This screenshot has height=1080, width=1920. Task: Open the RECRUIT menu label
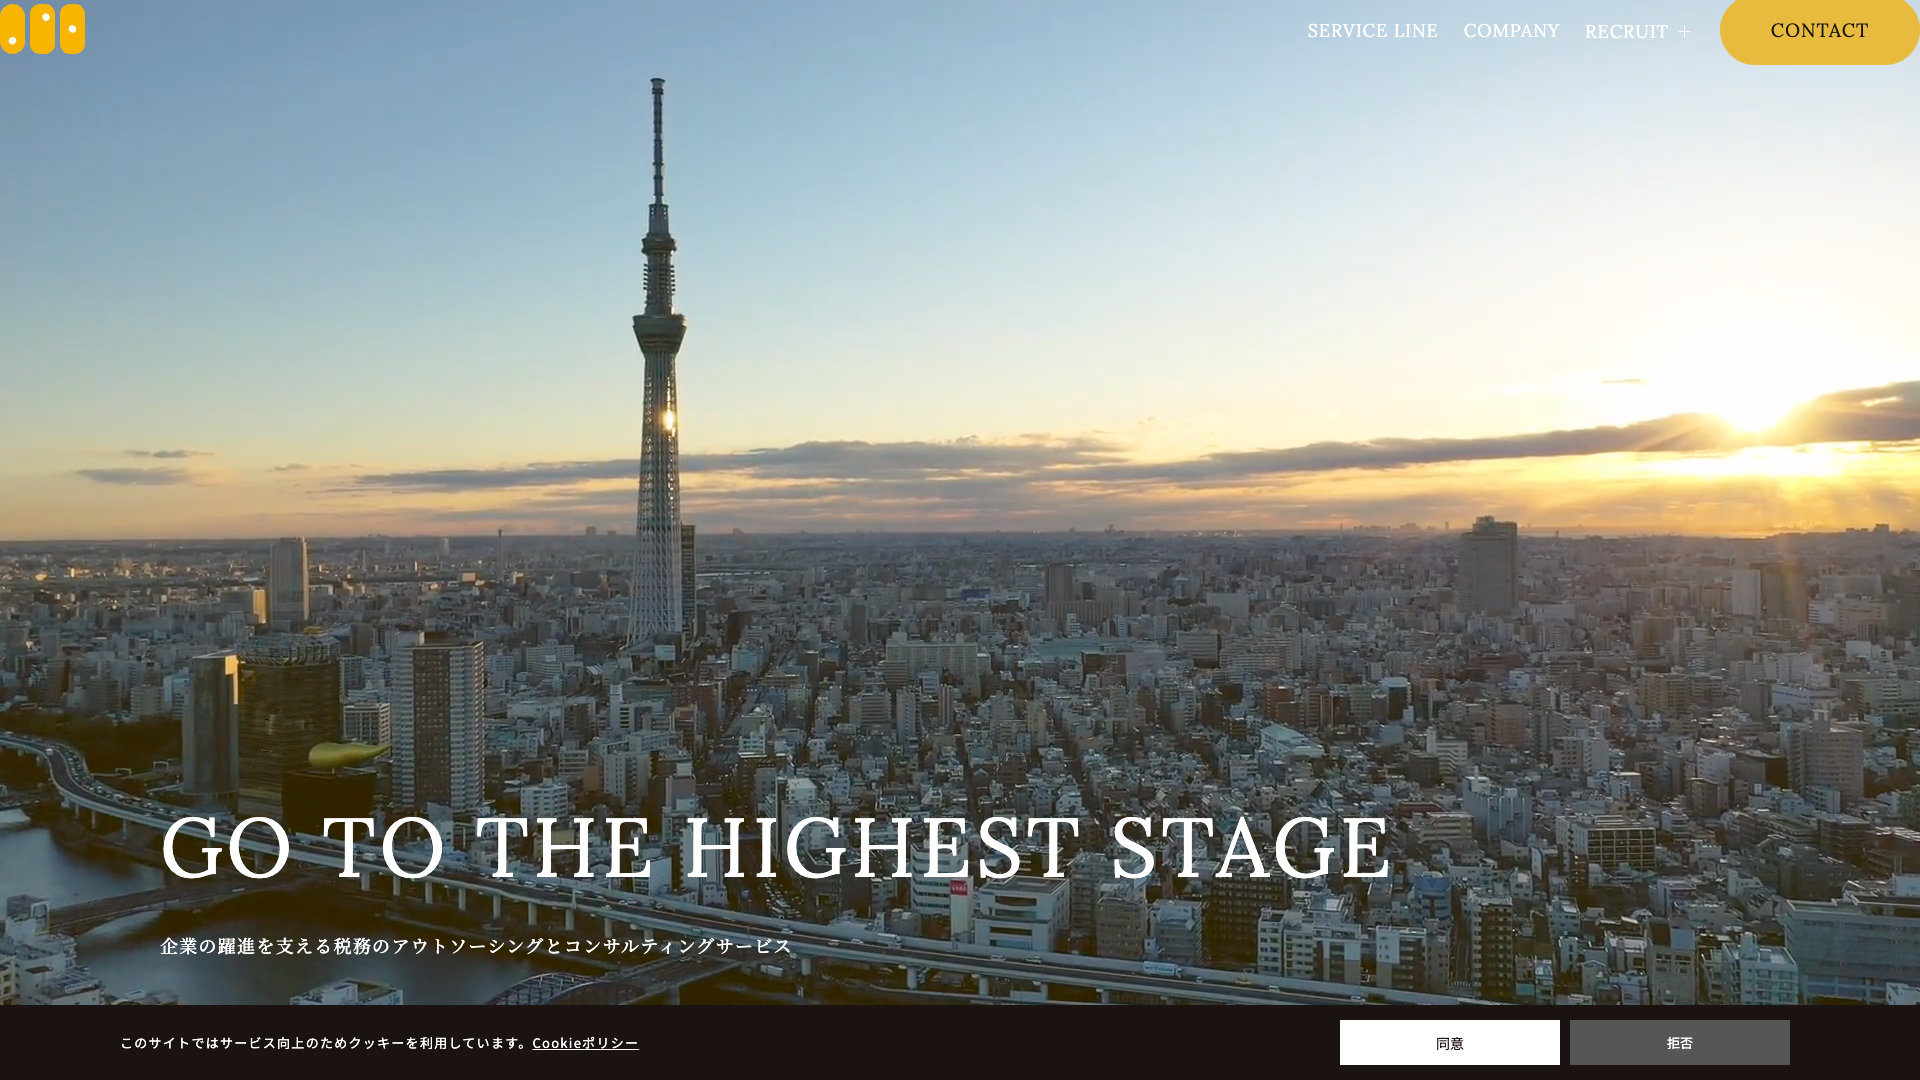pos(1626,32)
